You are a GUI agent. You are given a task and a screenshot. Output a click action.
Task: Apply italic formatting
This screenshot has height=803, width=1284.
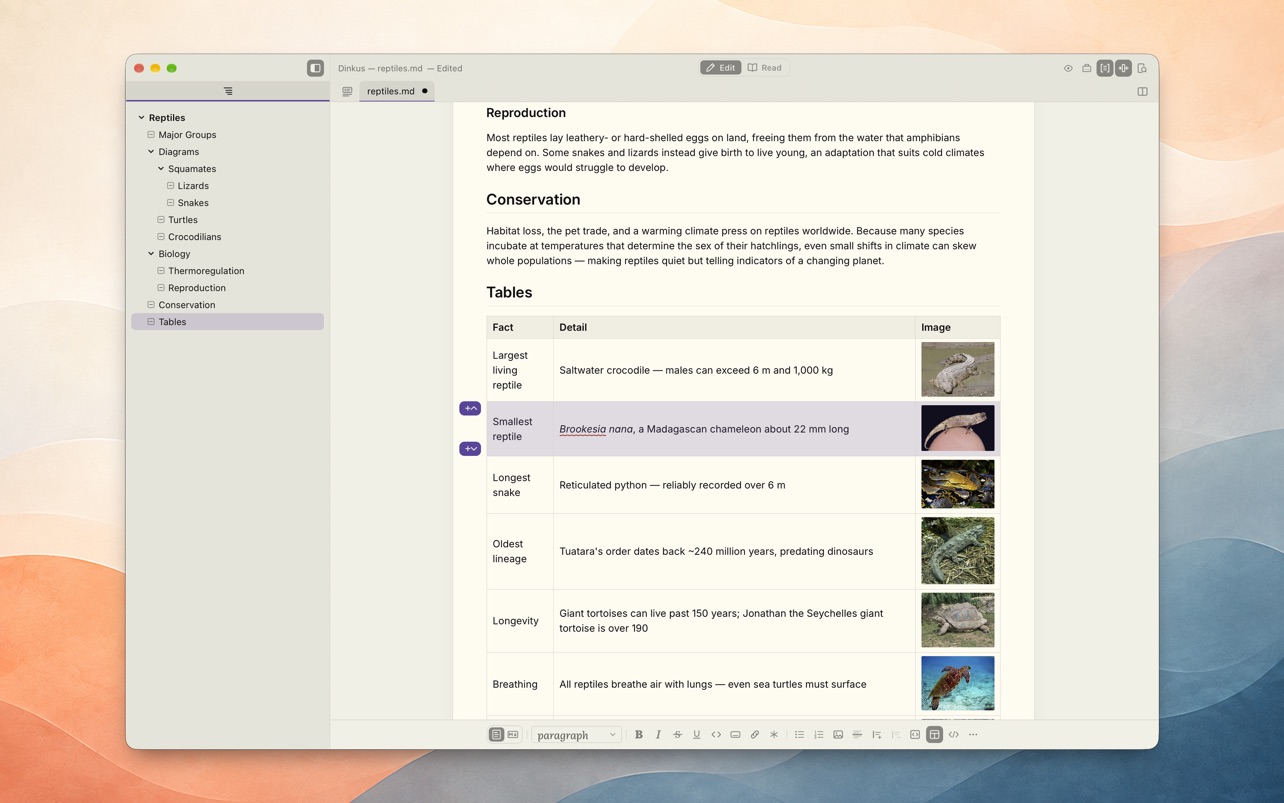[x=658, y=735]
